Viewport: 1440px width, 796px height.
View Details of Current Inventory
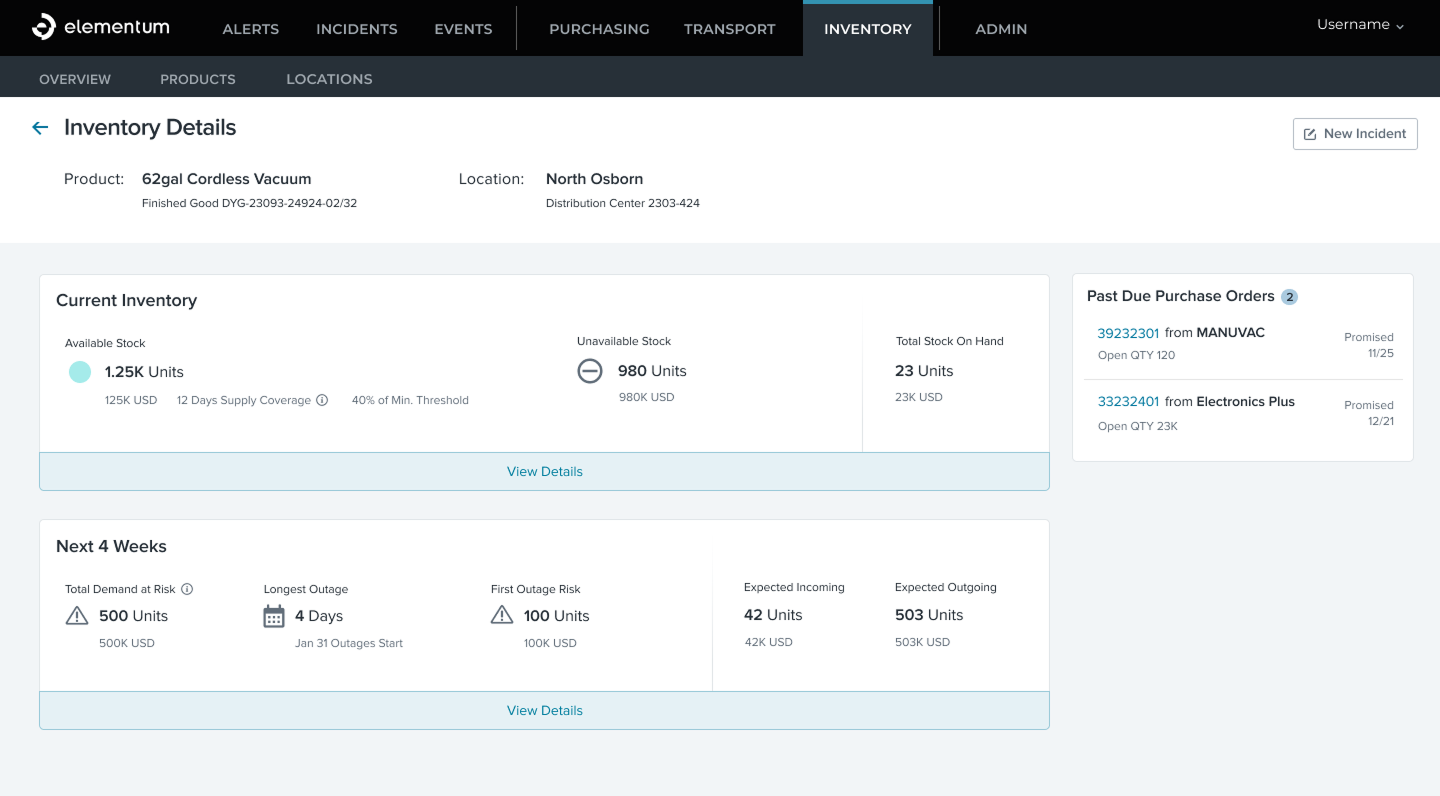(x=544, y=471)
